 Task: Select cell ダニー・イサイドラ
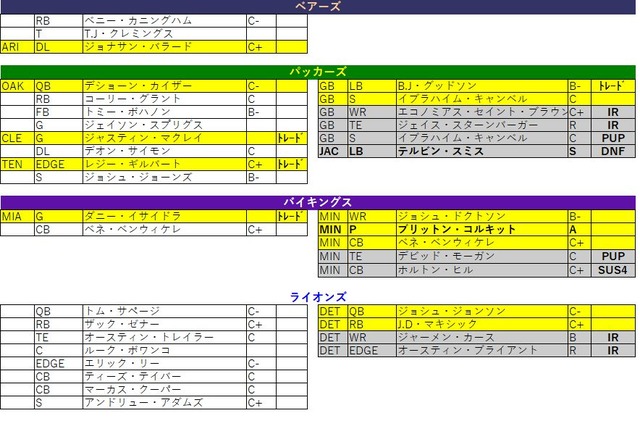(x=164, y=216)
